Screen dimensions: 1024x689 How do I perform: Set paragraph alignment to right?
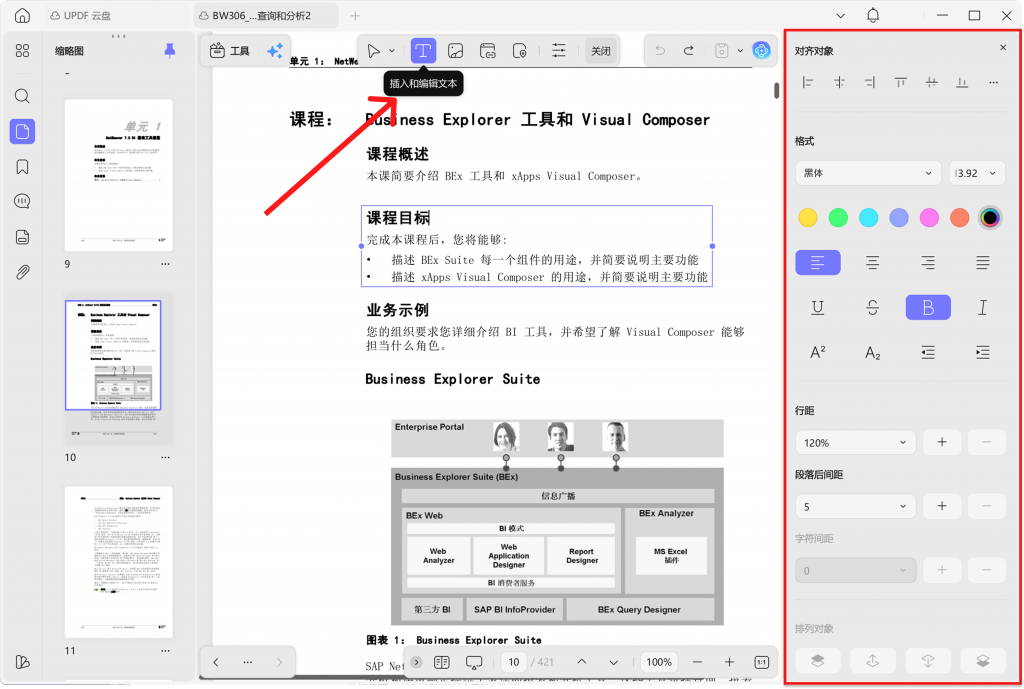[927, 263]
